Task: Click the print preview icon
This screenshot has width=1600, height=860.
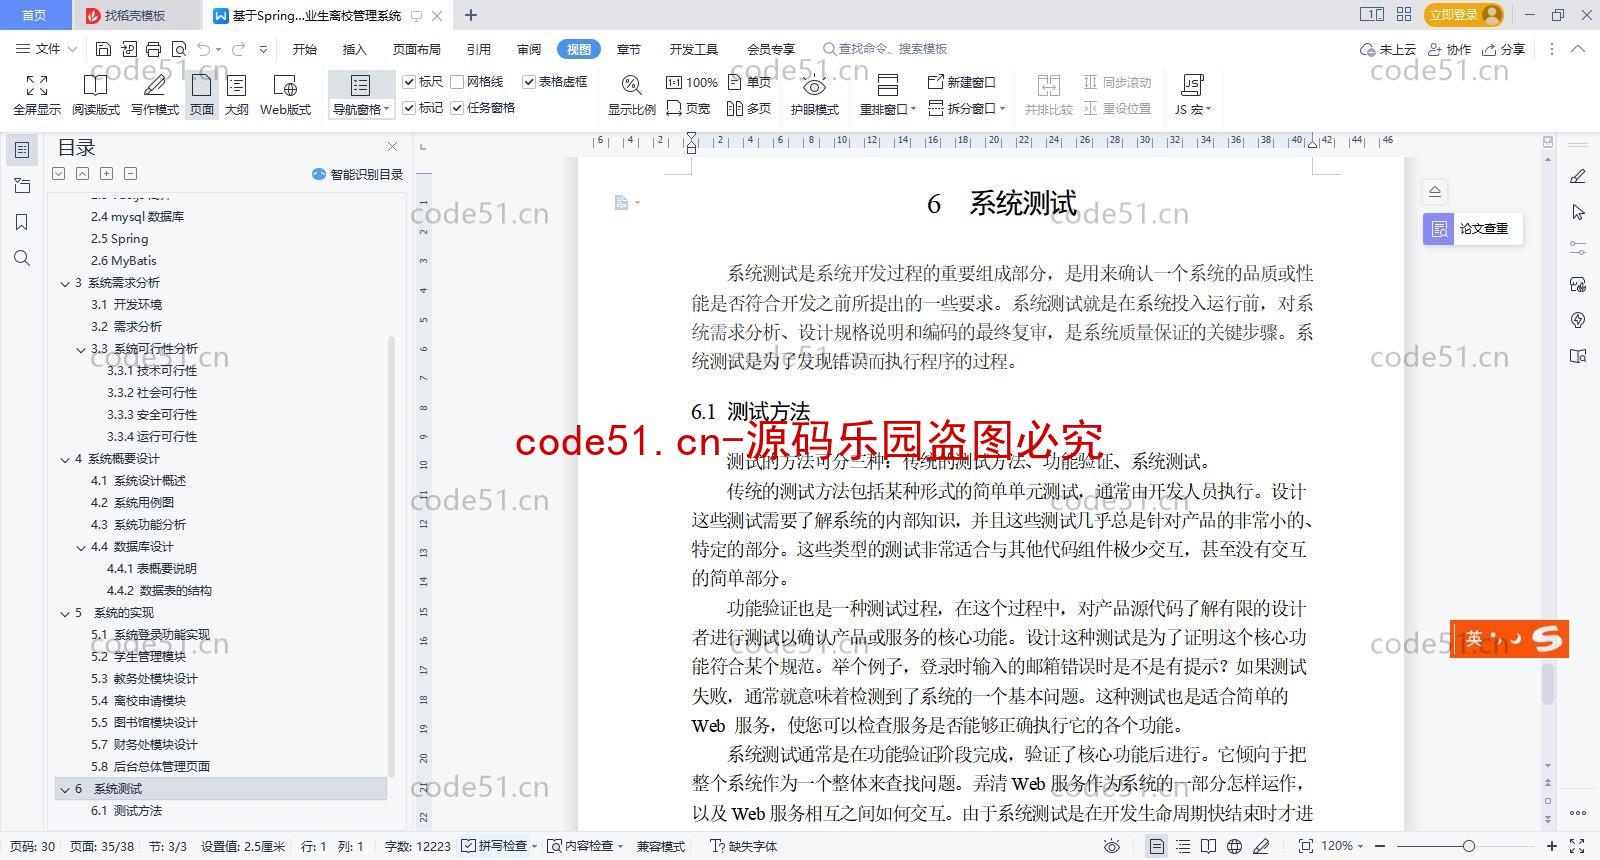Action: 179,49
